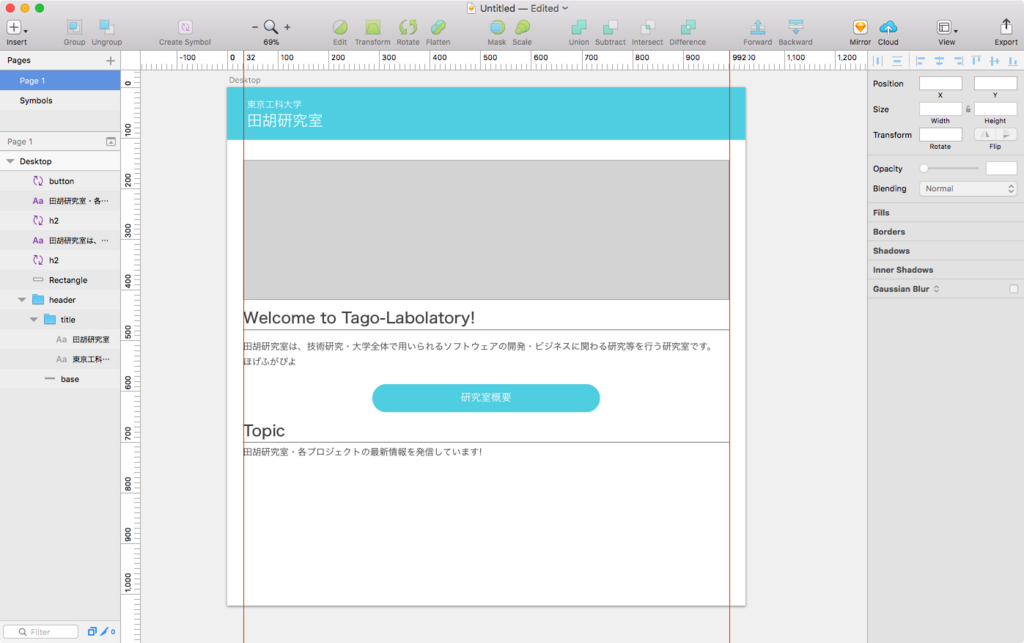Select the Rectangle layer
1024x643 pixels.
point(60,280)
